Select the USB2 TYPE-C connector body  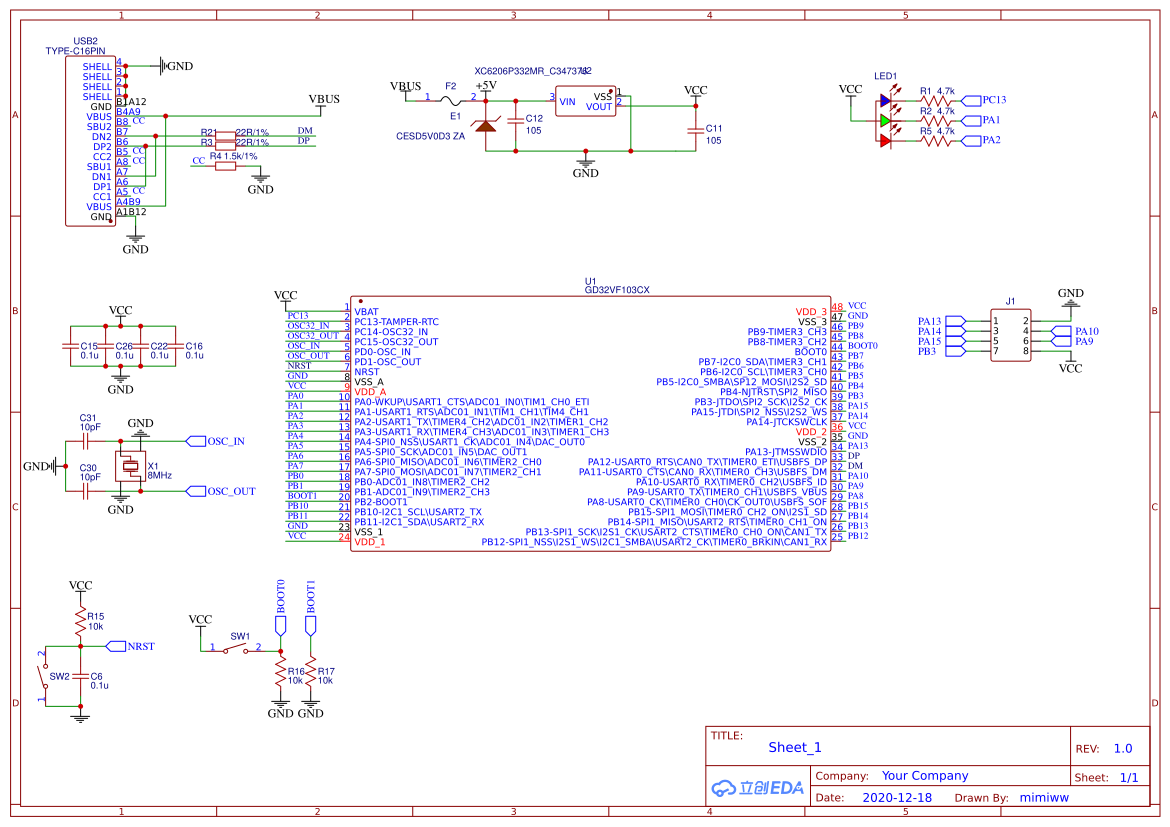(90, 142)
